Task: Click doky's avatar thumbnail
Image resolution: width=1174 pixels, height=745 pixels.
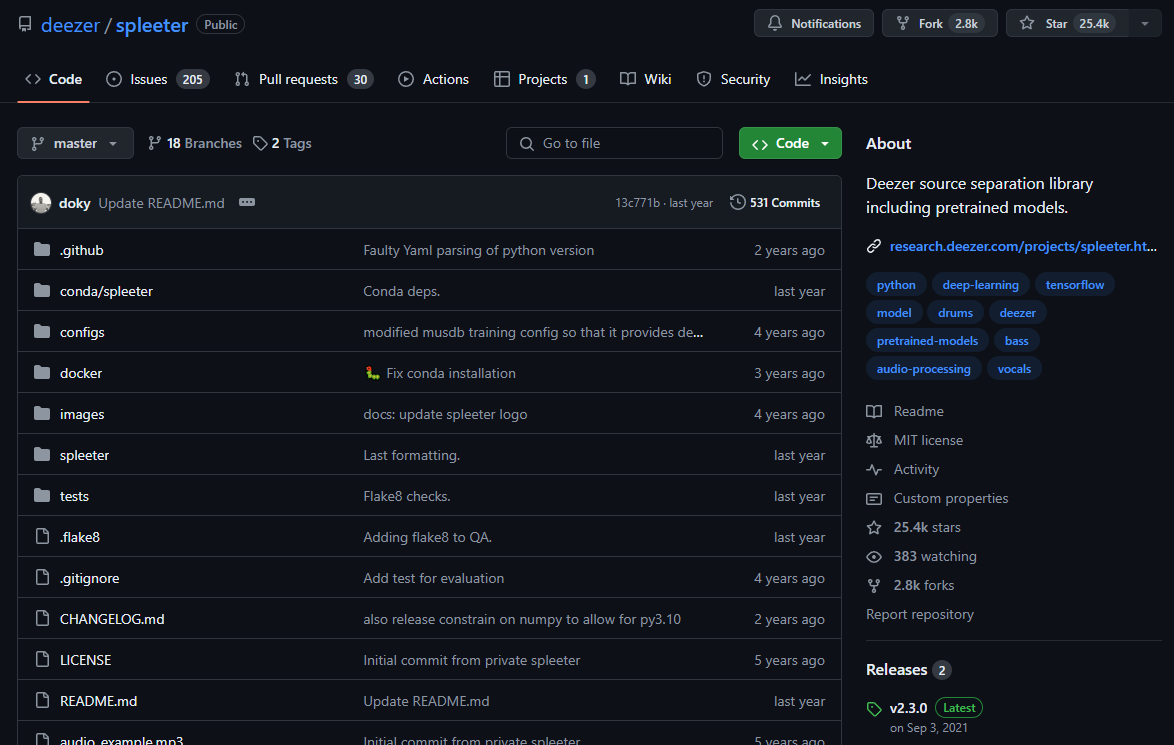Action: [41, 203]
